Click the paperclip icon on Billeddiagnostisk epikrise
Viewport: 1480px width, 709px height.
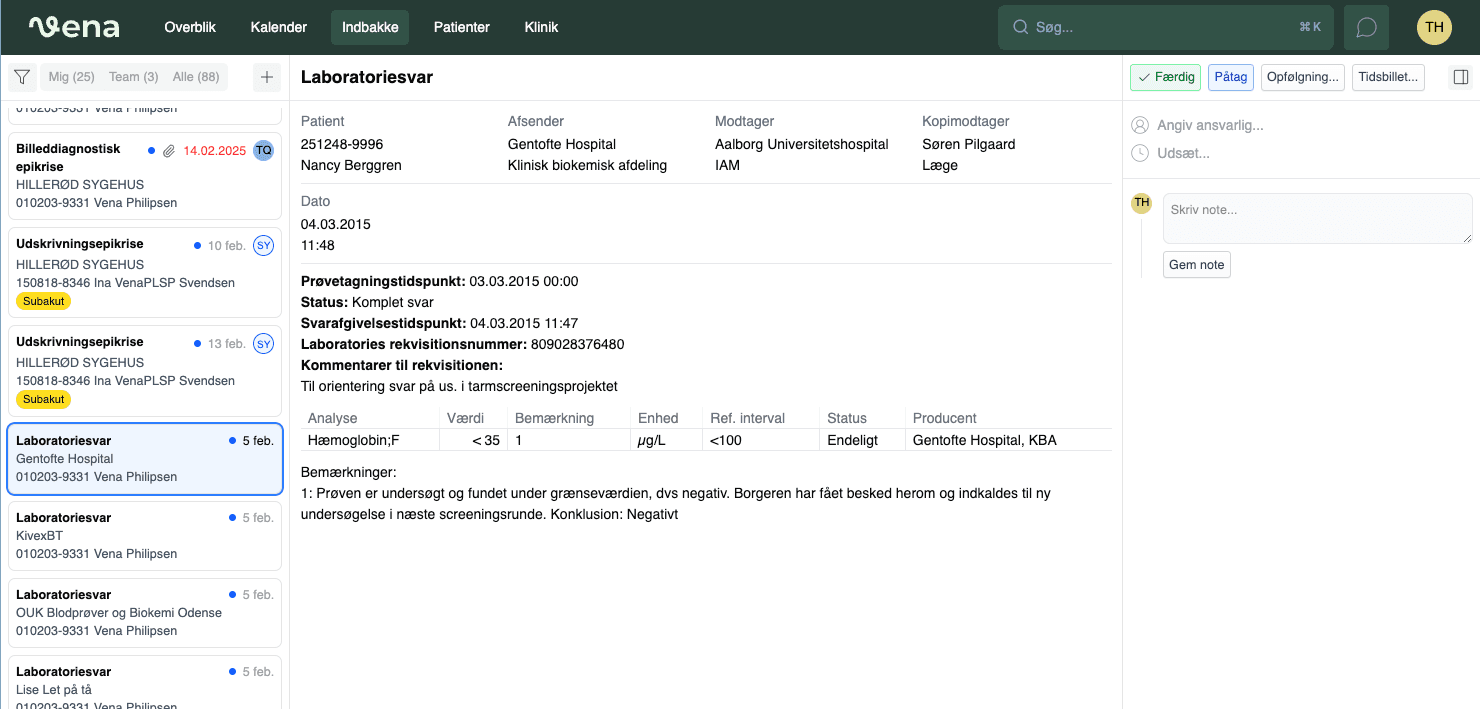[x=166, y=149]
